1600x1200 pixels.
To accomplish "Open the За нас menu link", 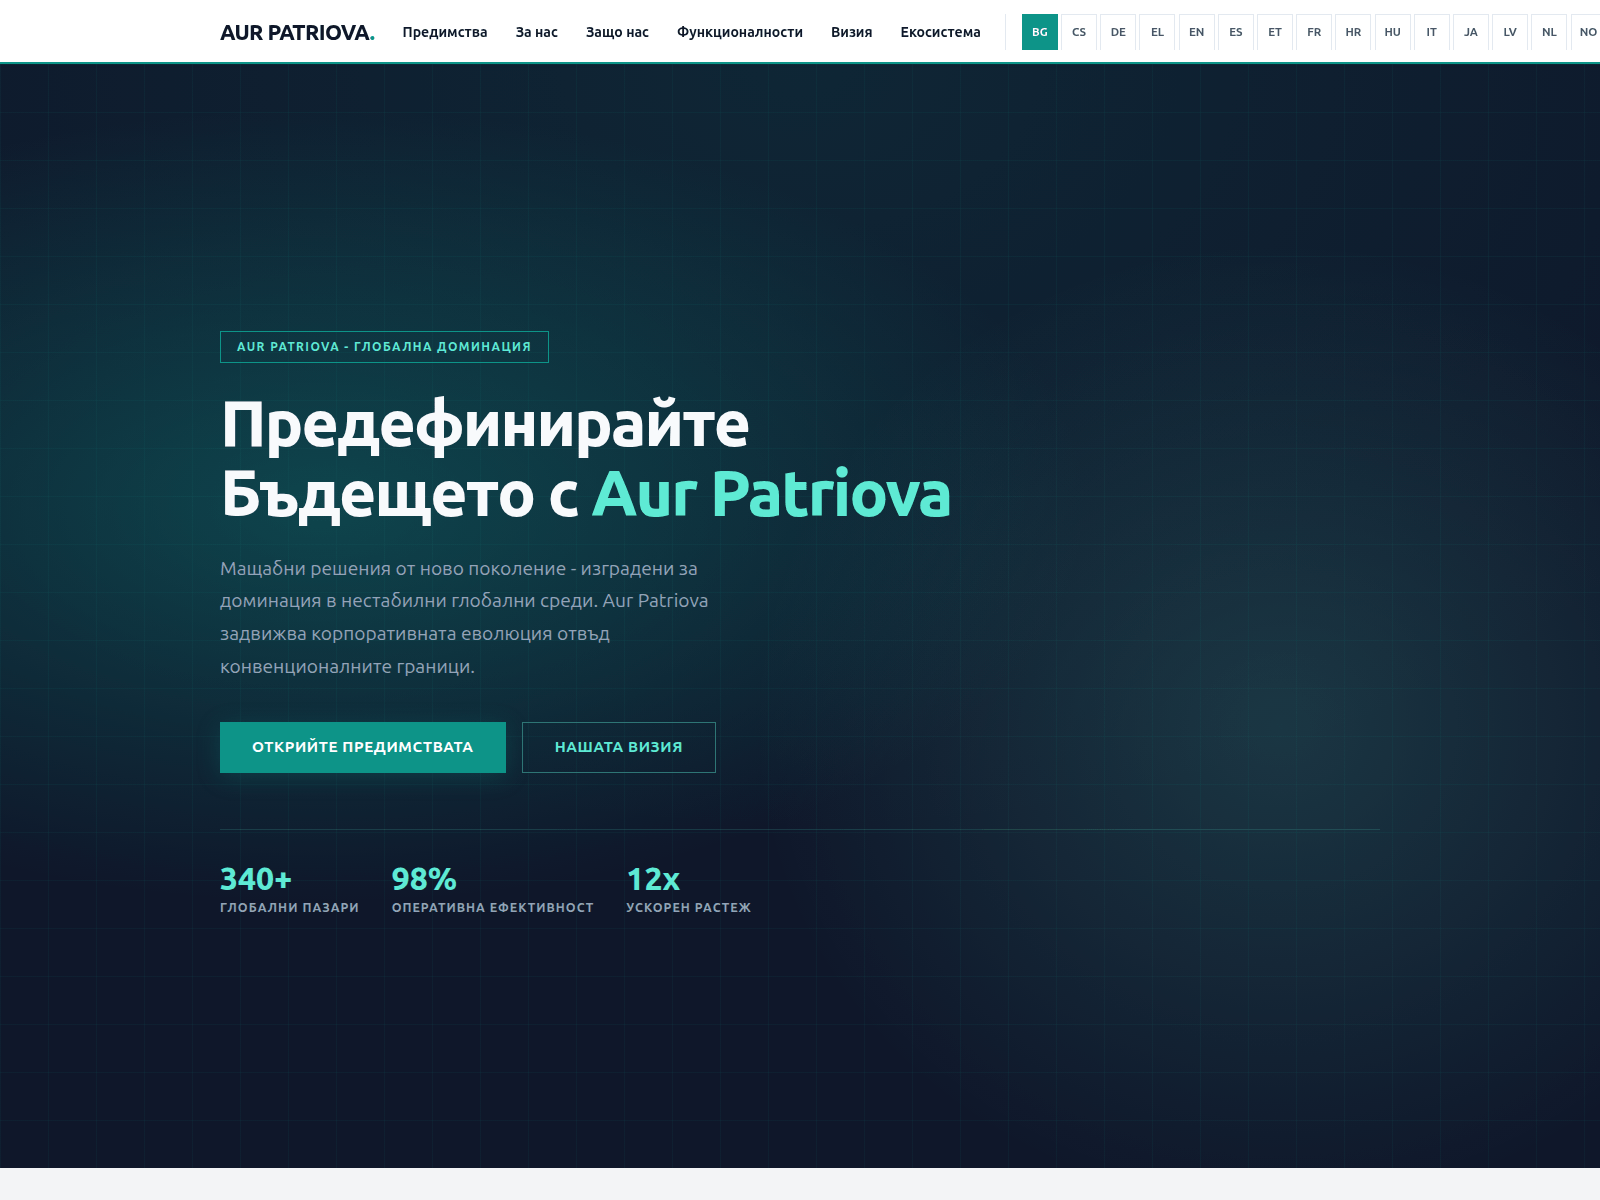I will tap(537, 32).
